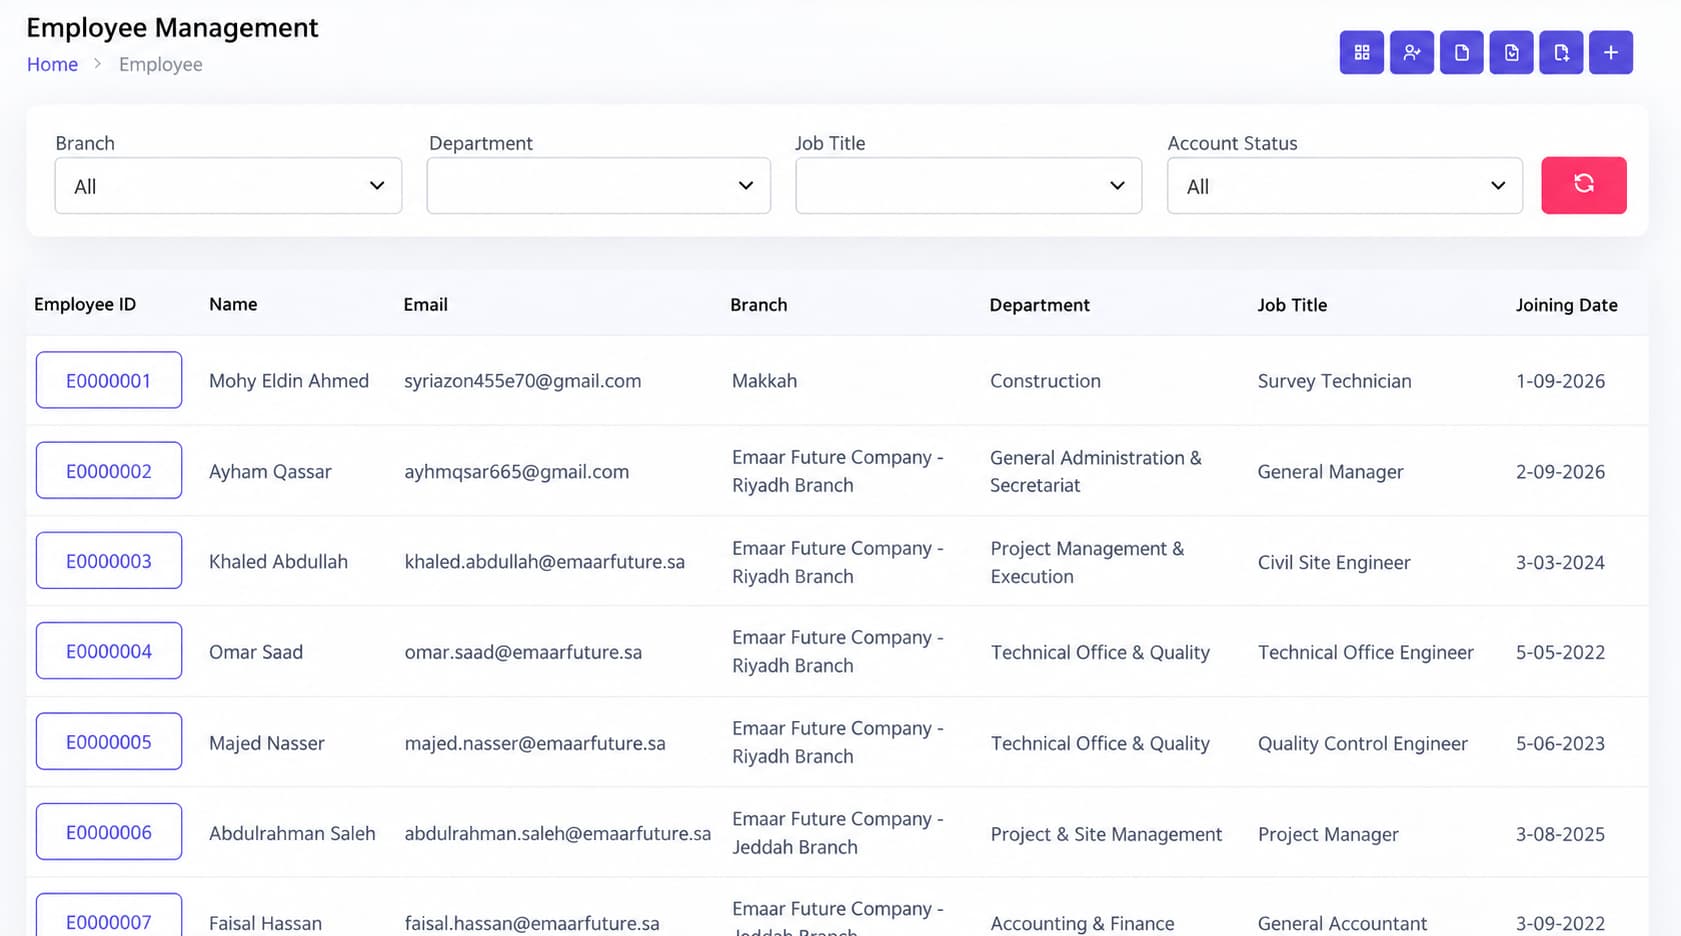Add a new employee with the plus button
Screen dimensions: 1681x936
[1611, 52]
